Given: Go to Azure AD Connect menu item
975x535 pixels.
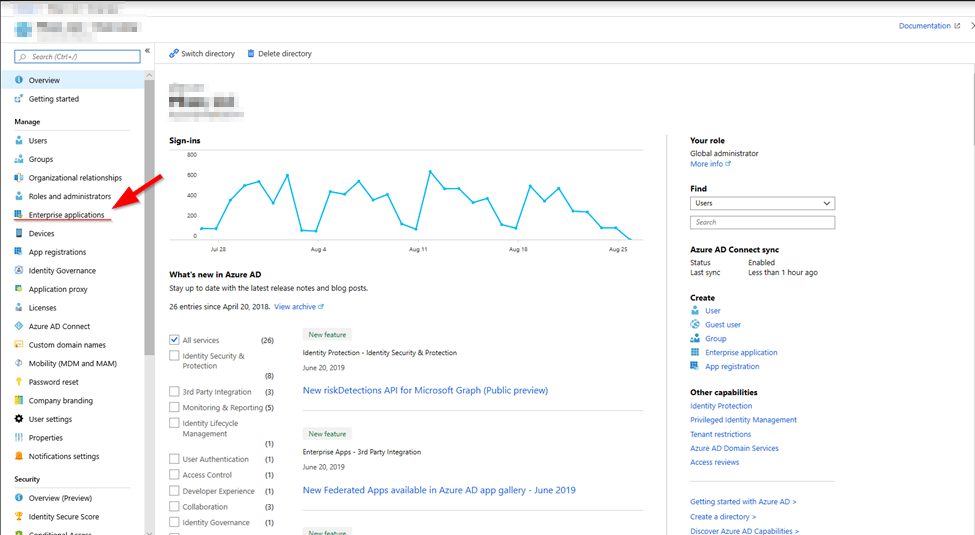Looking at the screenshot, I should click(x=59, y=326).
